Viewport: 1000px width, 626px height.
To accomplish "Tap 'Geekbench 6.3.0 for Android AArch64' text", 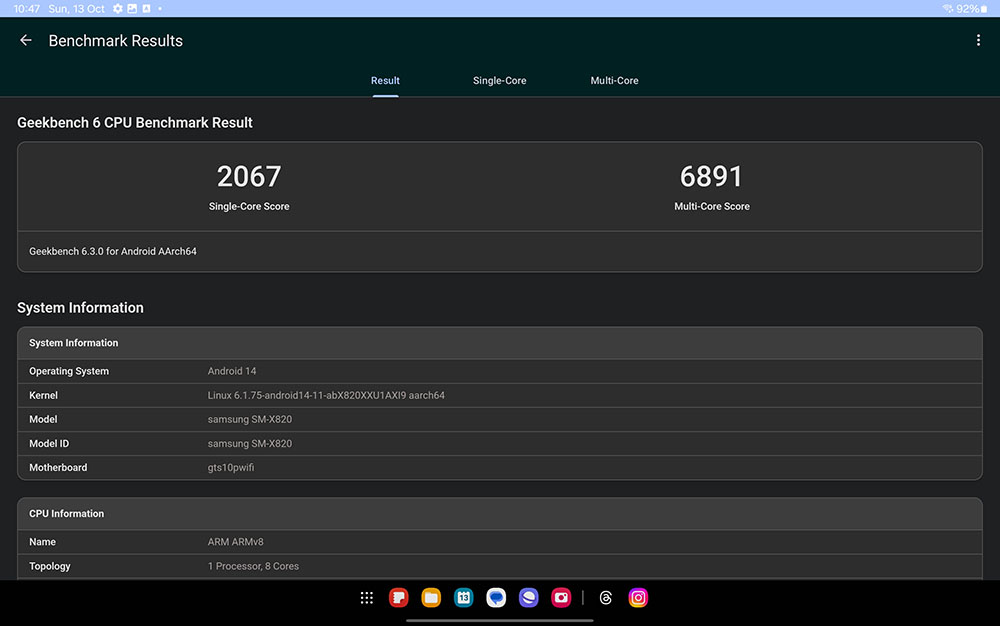I will pos(113,252).
